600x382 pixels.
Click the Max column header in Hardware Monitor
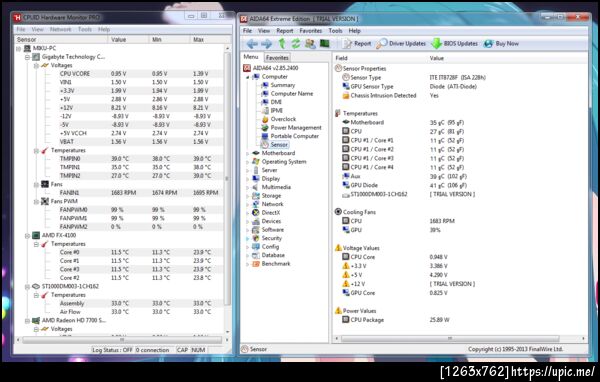(x=210, y=39)
